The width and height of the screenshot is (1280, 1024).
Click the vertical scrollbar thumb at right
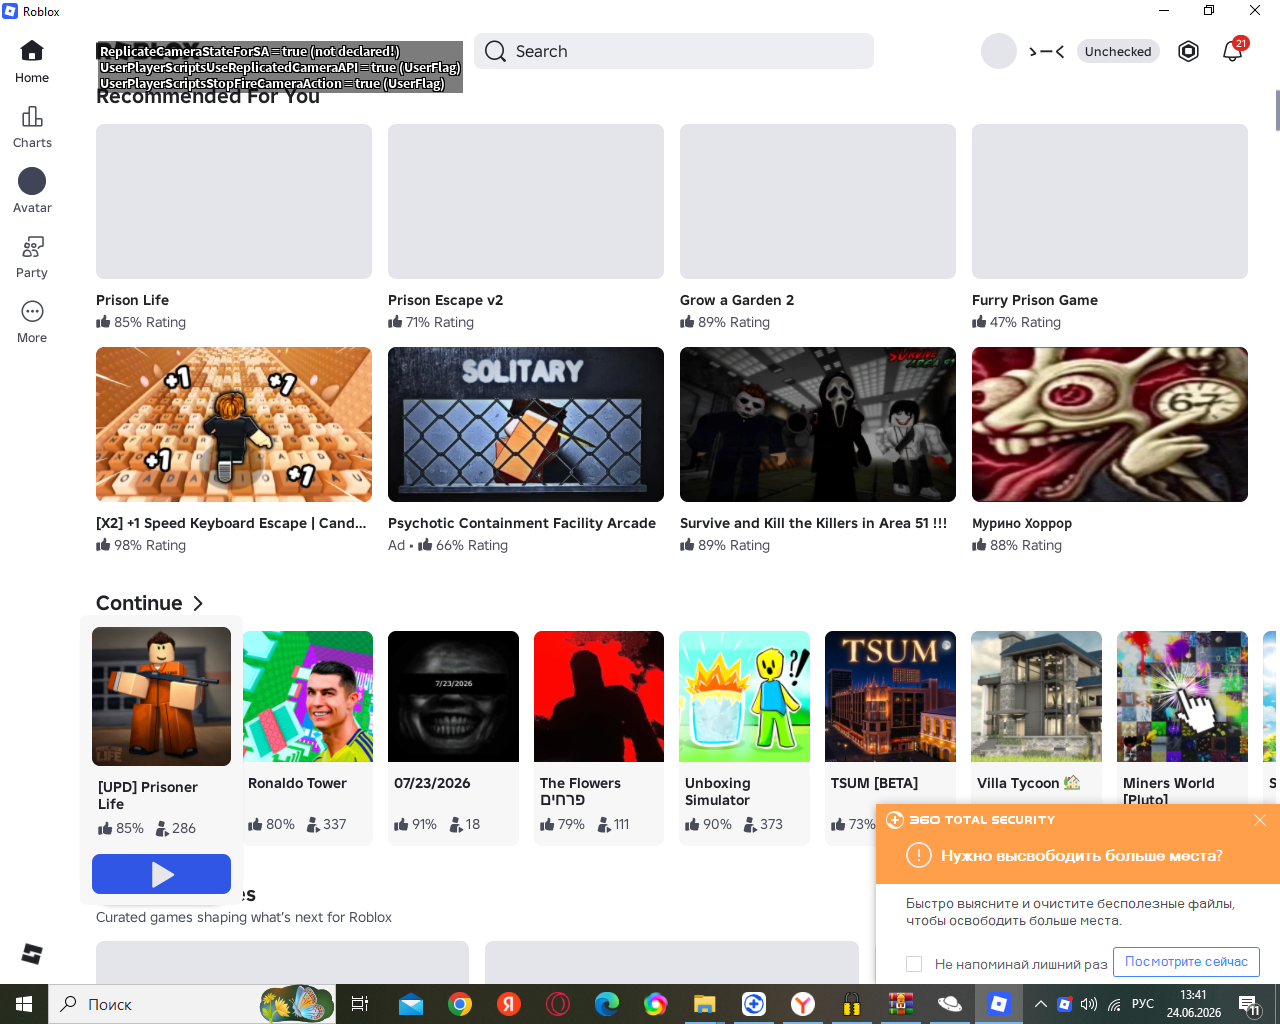click(1277, 110)
